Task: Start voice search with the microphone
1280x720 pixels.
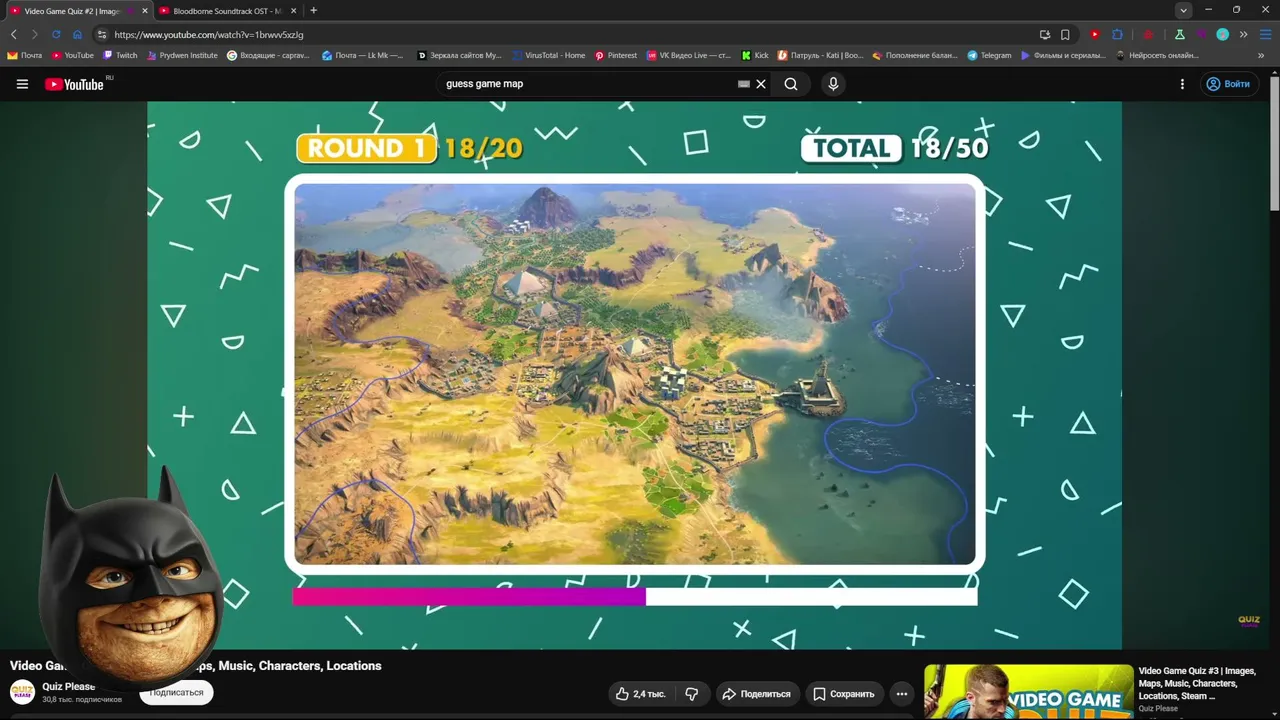Action: click(x=833, y=84)
